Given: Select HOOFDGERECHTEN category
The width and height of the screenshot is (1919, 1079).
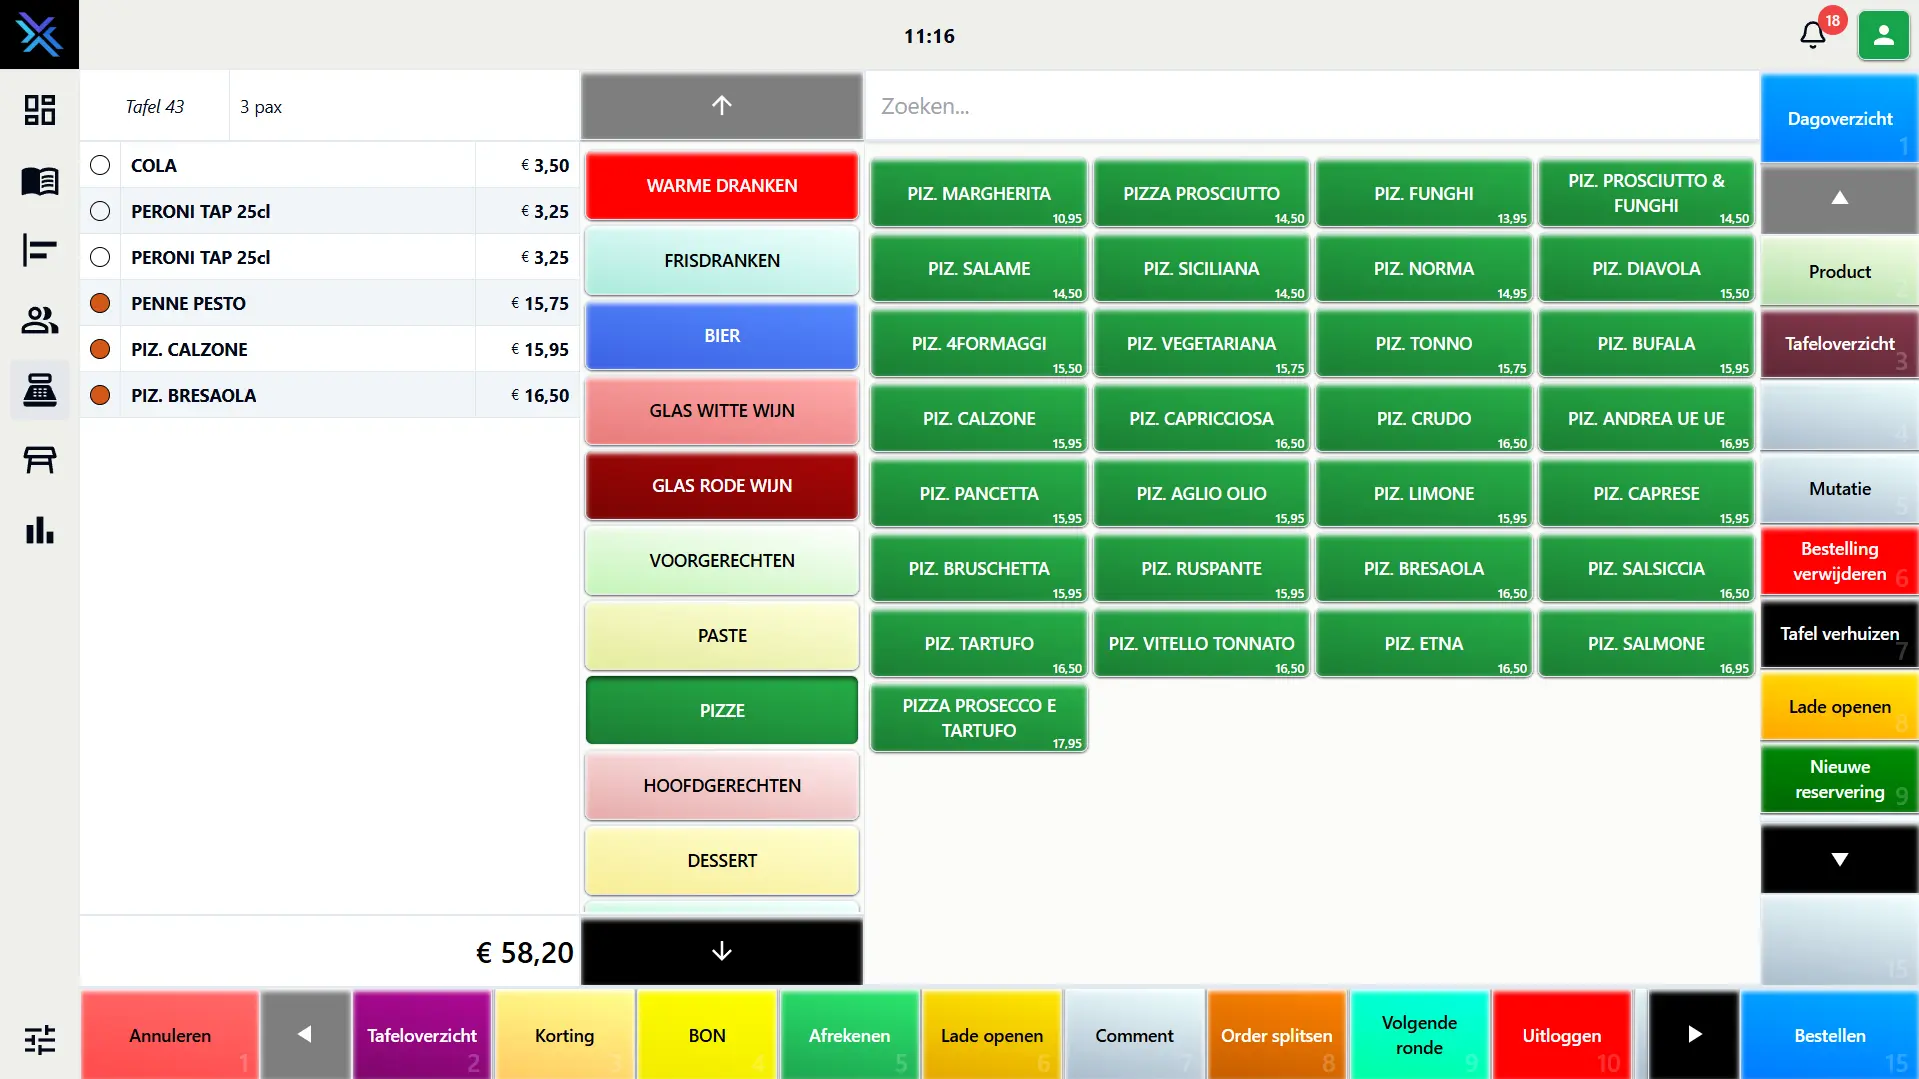Looking at the screenshot, I should point(722,786).
